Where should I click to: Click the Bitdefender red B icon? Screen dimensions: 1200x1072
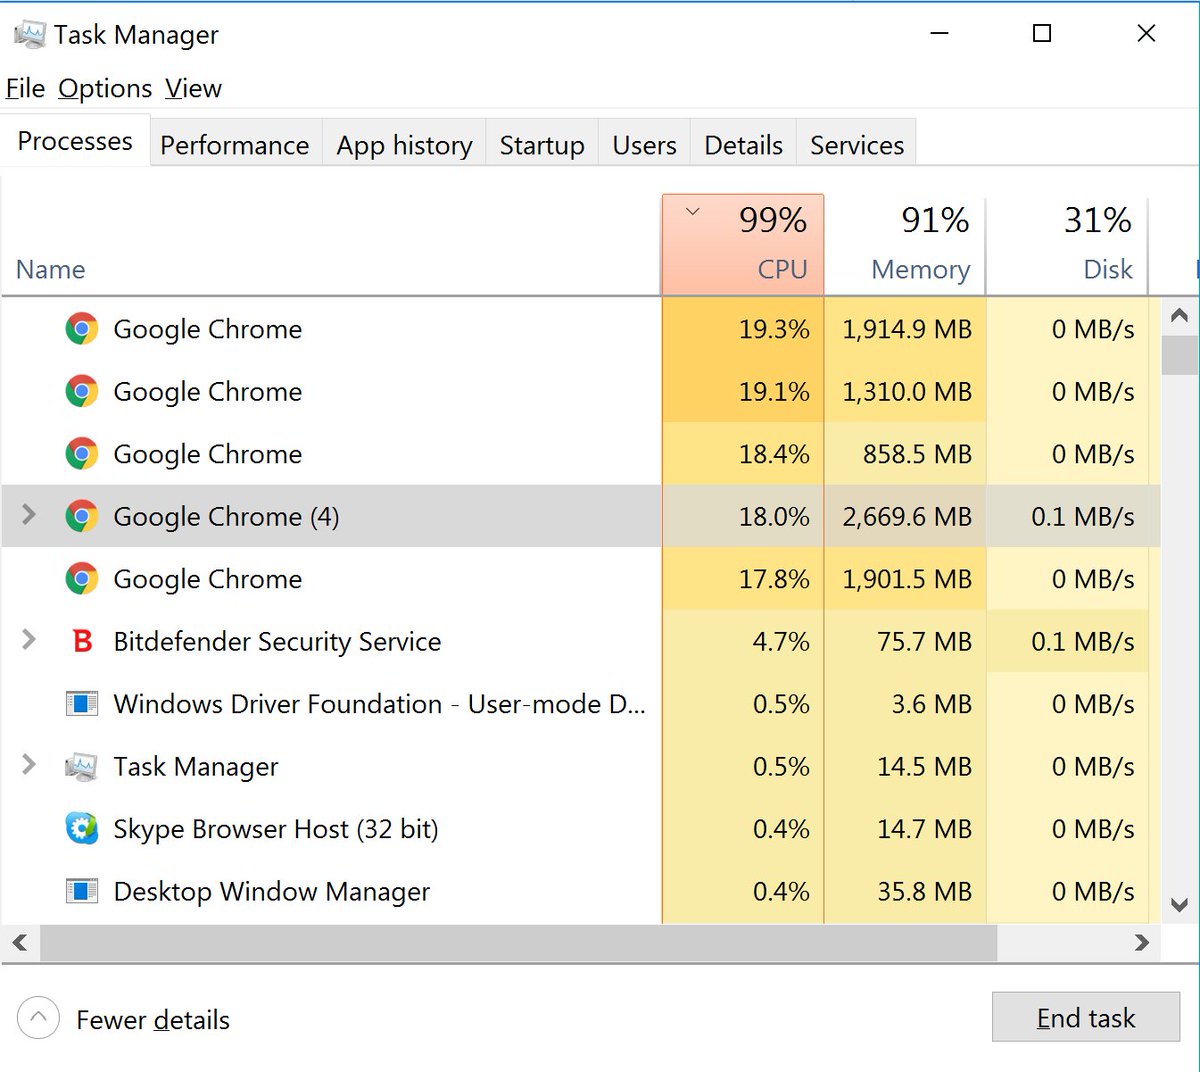(x=83, y=641)
